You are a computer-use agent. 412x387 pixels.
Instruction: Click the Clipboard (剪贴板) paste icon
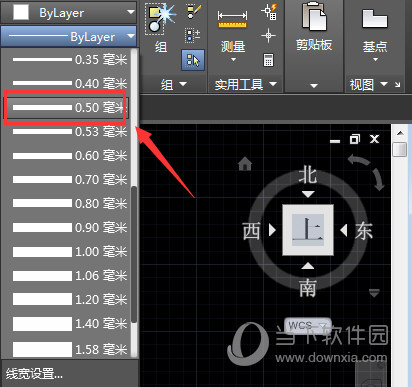(314, 17)
